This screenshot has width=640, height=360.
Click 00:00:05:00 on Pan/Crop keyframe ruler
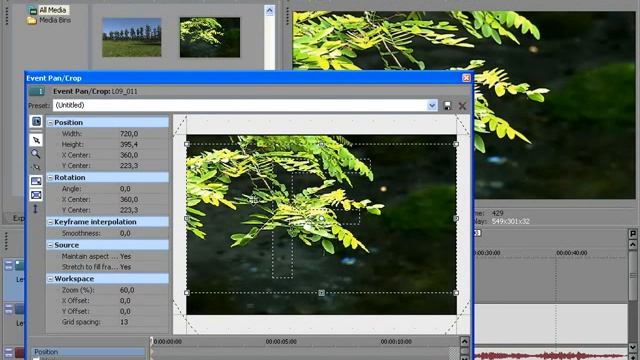pos(281,342)
